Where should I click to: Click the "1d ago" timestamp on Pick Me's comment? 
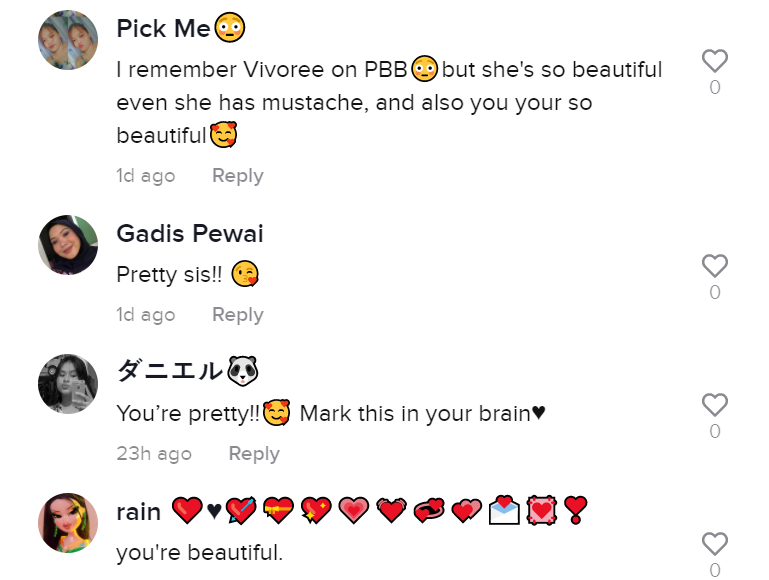pos(146,176)
